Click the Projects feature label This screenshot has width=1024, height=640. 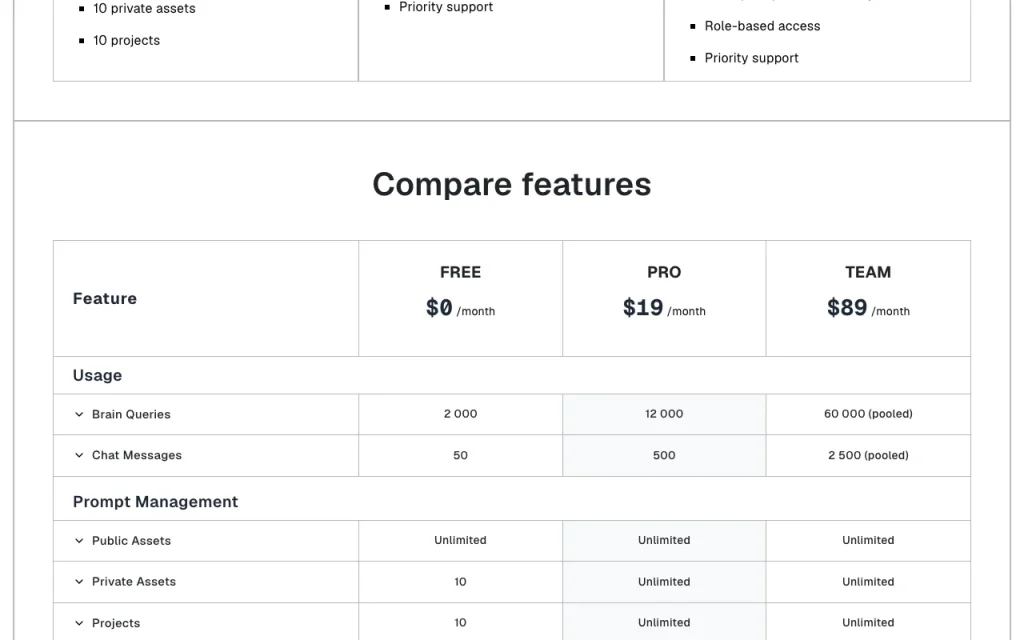tap(116, 623)
